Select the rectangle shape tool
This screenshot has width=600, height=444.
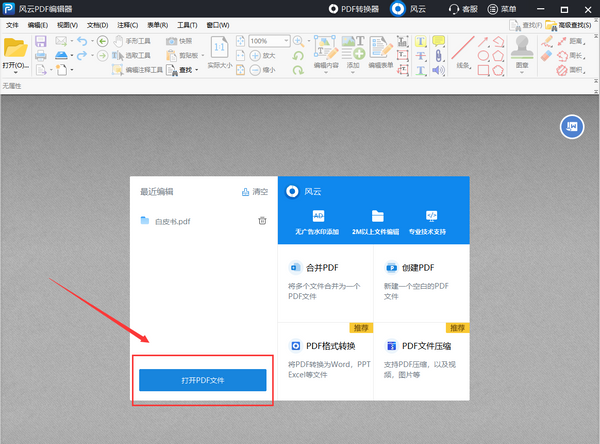483,70
